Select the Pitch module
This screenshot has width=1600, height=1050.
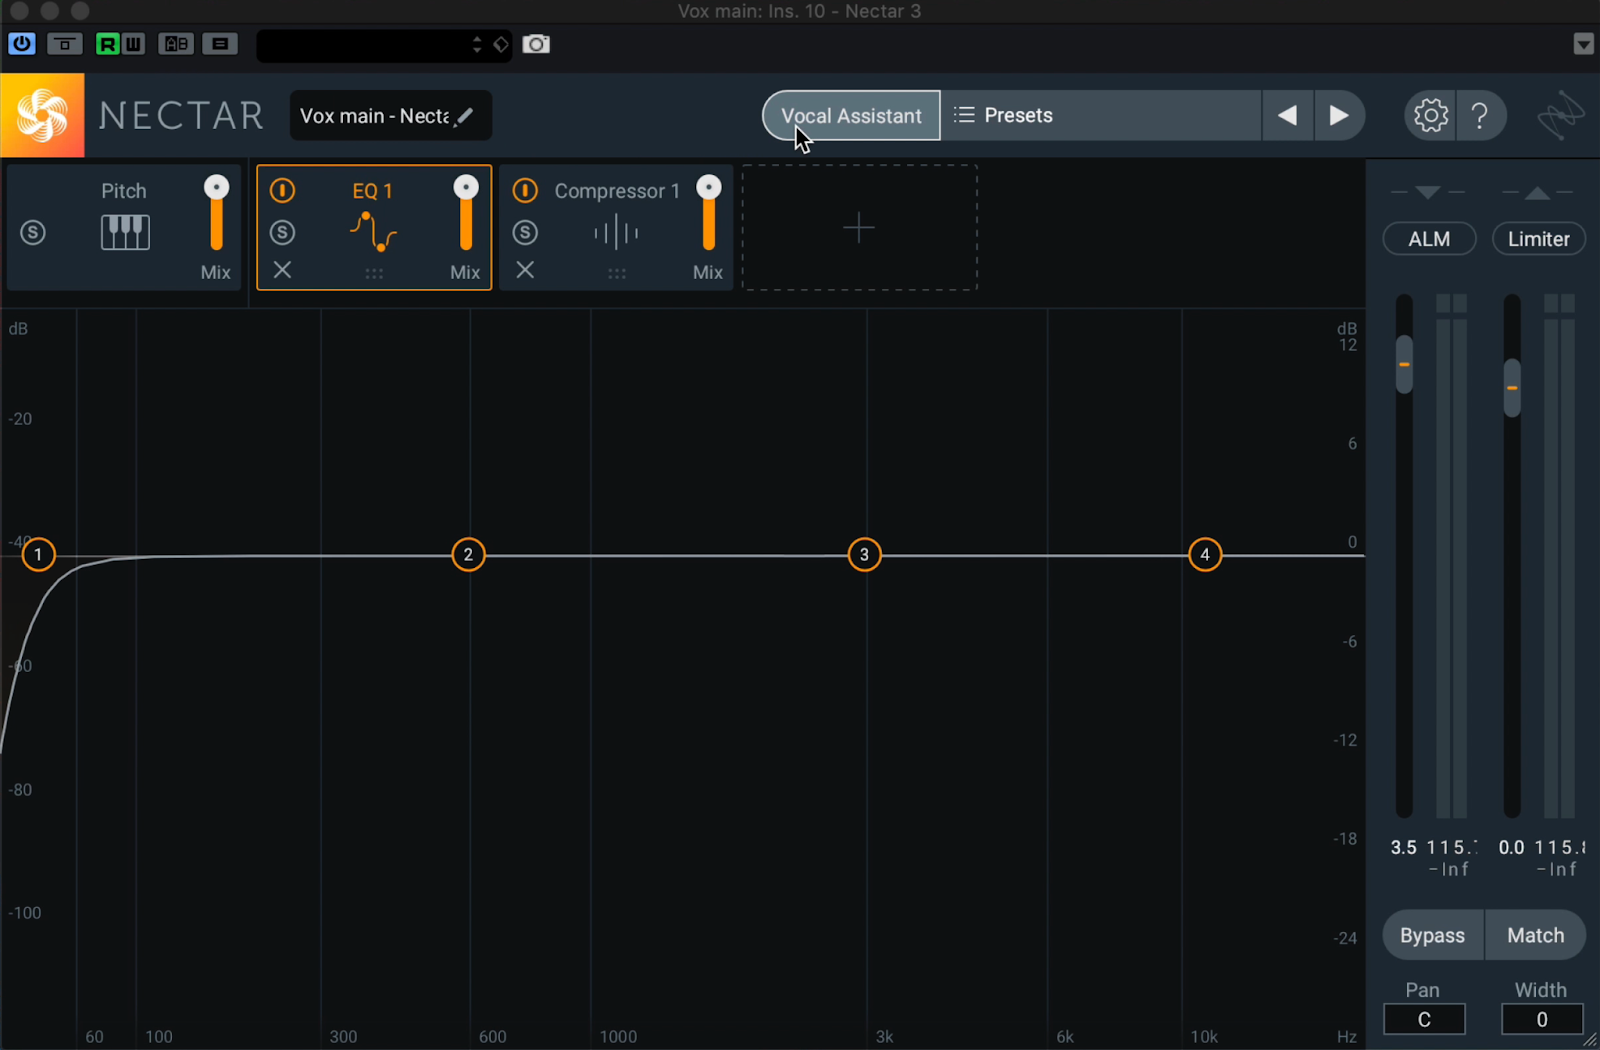point(124,228)
